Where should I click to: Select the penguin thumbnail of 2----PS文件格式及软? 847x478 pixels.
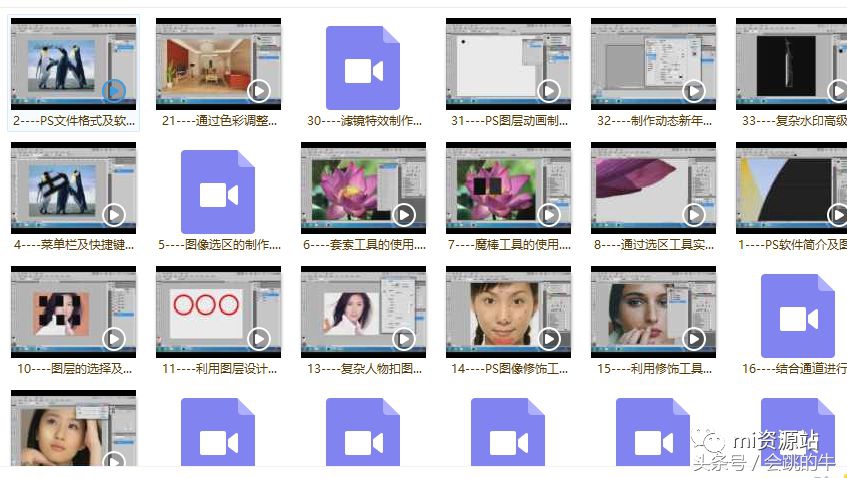tap(73, 64)
